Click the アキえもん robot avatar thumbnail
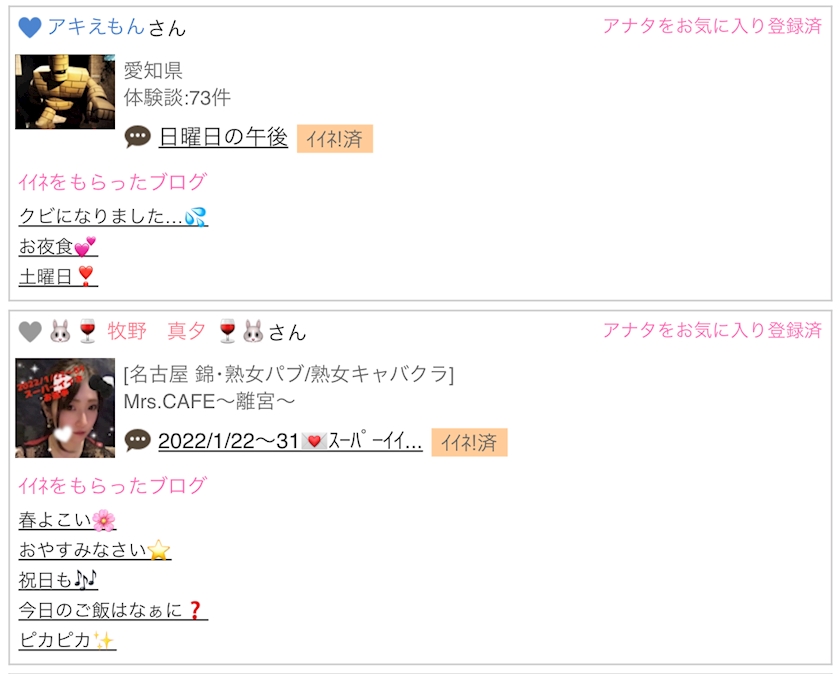 click(x=65, y=91)
